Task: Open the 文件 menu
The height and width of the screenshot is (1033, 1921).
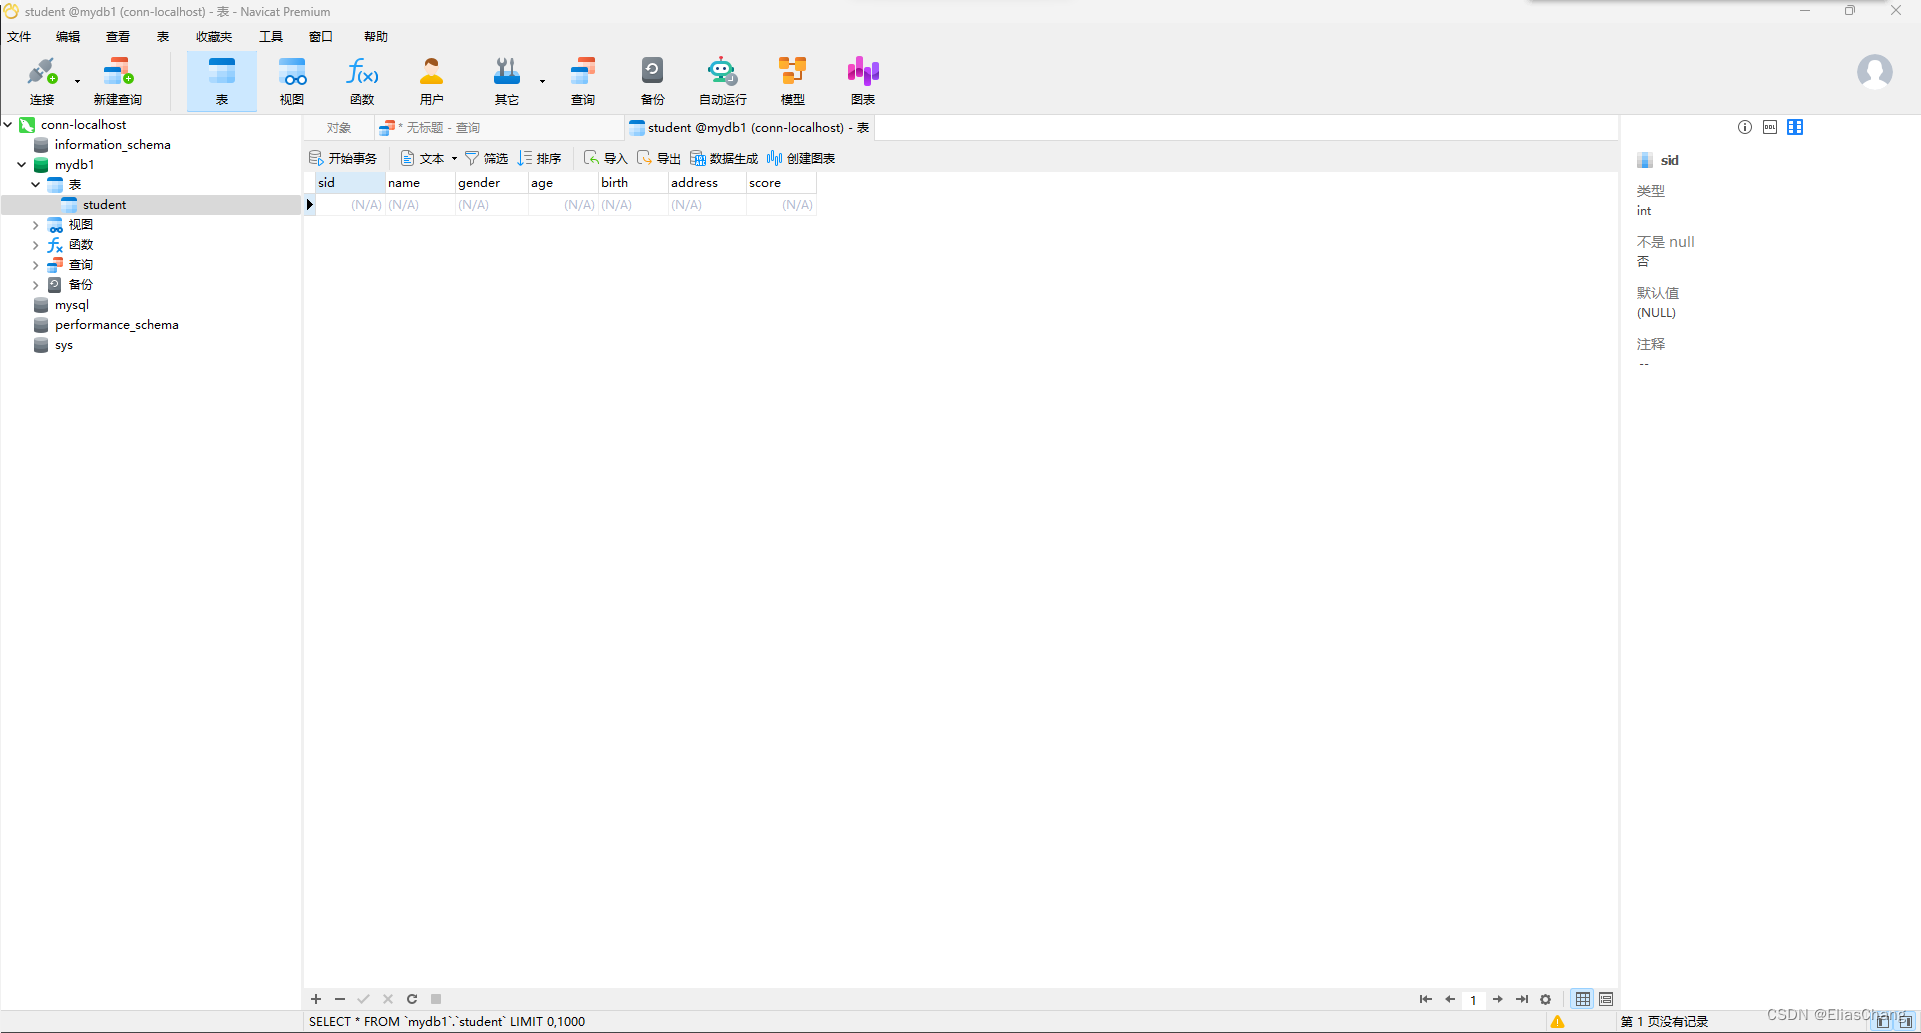Action: [19, 36]
